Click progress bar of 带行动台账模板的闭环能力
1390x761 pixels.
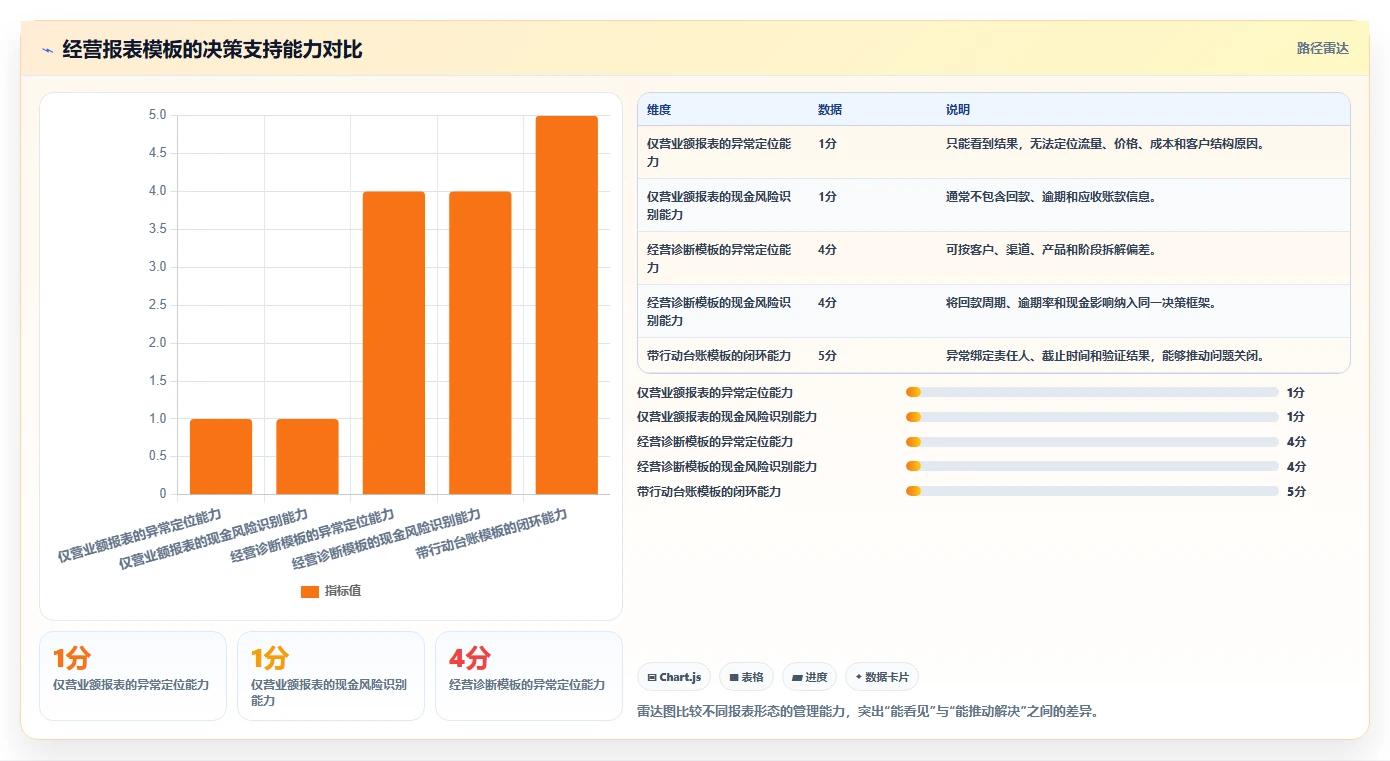1092,491
